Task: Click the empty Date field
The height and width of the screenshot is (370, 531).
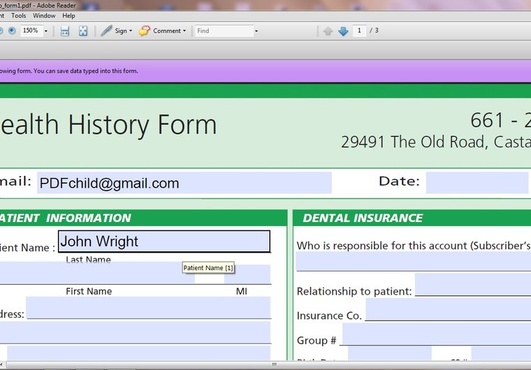Action: [477, 183]
